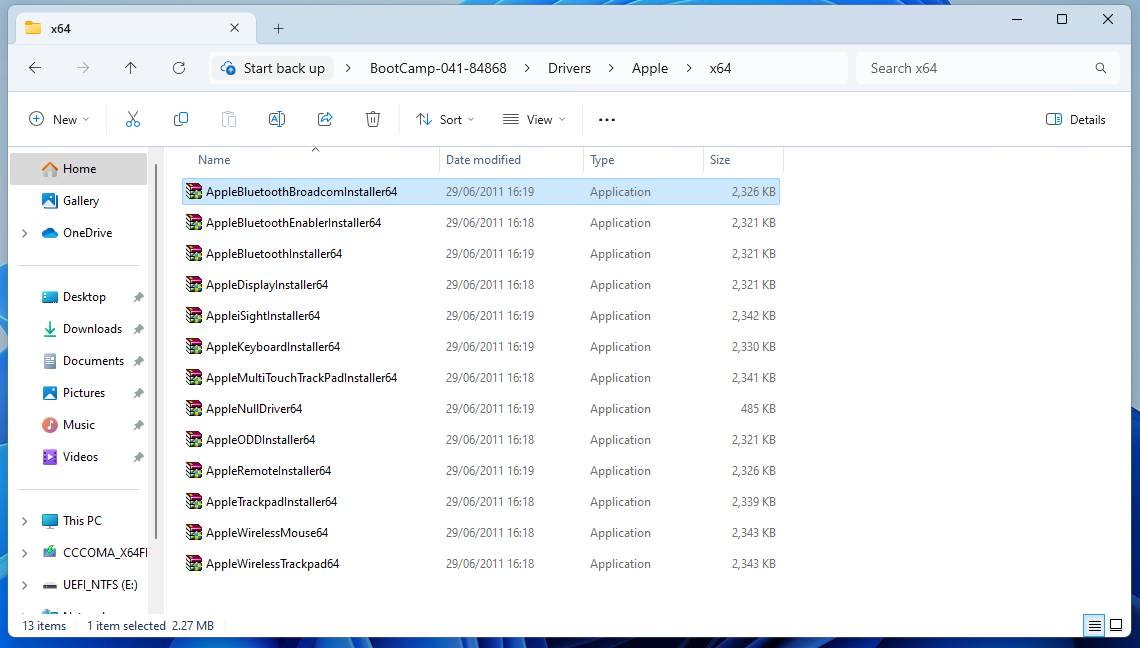Add a new tab with plus

[278, 28]
